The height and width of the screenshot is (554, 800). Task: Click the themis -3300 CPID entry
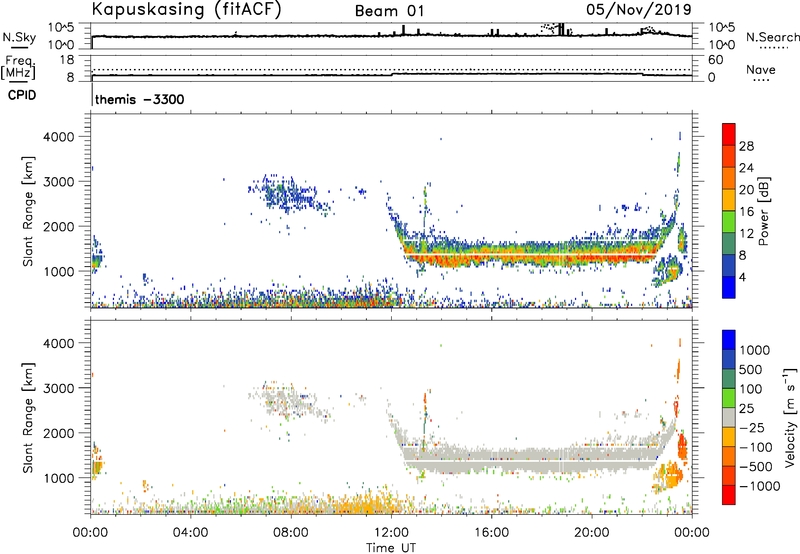pos(139,99)
